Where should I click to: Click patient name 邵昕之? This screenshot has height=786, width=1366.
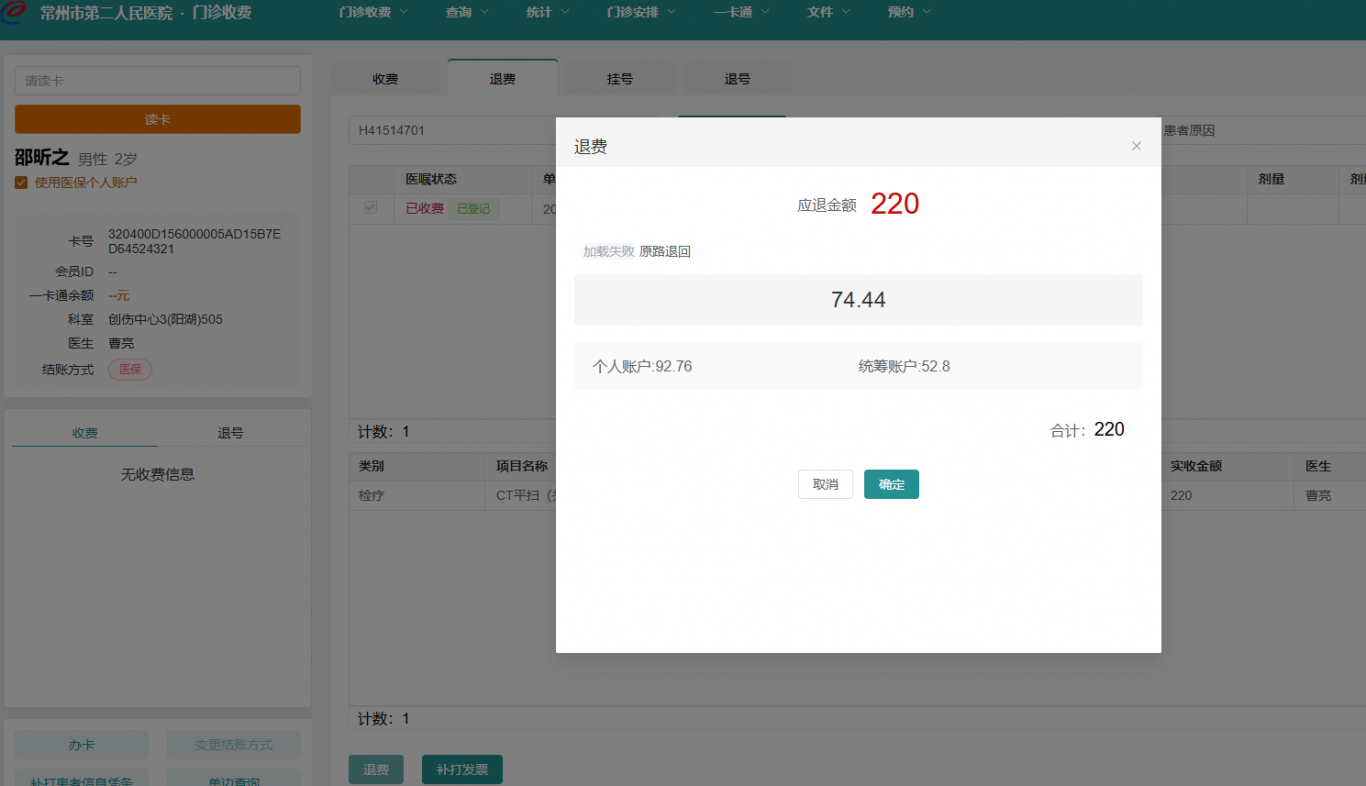[42, 158]
